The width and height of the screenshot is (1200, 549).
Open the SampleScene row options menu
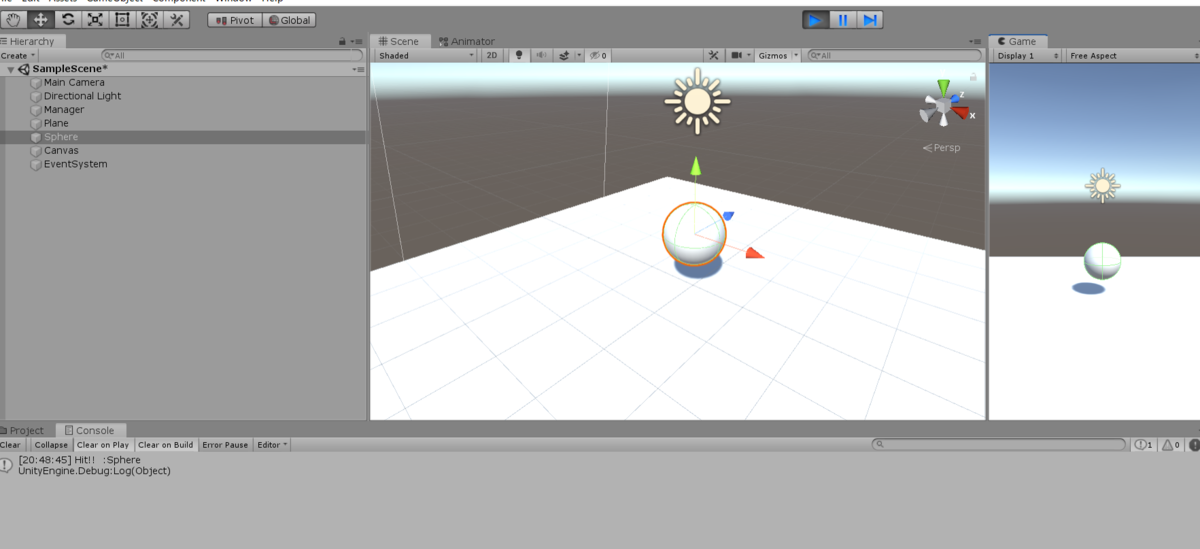coord(358,70)
